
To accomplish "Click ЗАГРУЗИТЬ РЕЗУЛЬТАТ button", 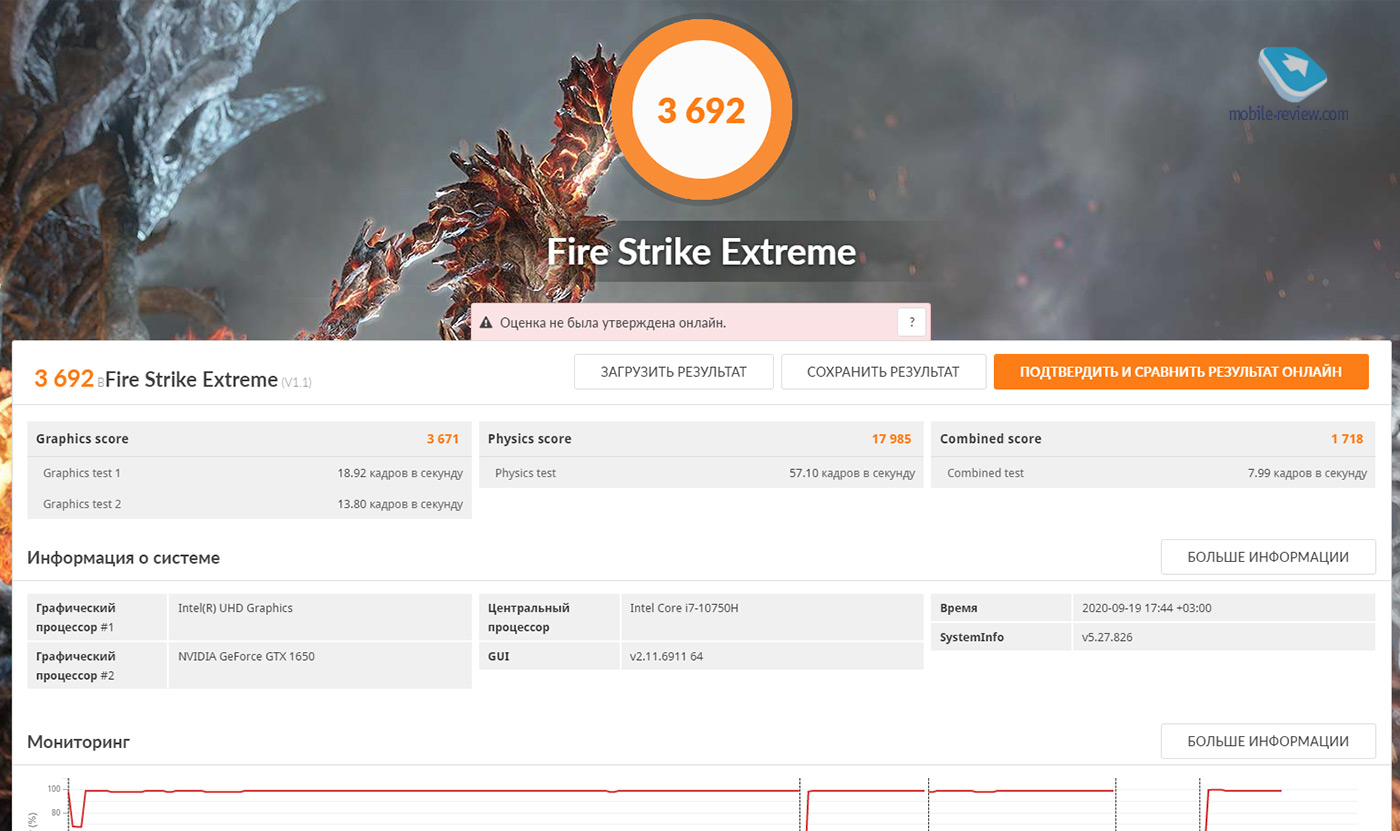I will click(x=674, y=372).
